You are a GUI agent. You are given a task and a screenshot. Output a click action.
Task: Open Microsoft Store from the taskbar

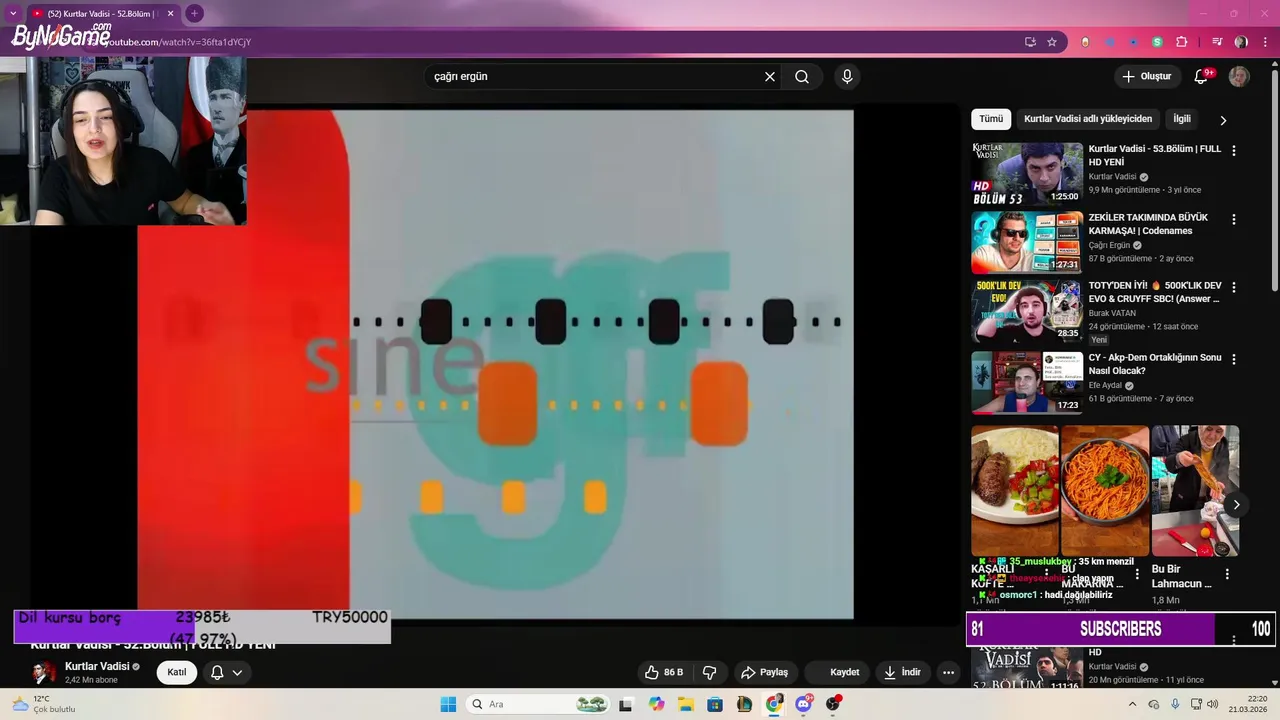point(715,704)
